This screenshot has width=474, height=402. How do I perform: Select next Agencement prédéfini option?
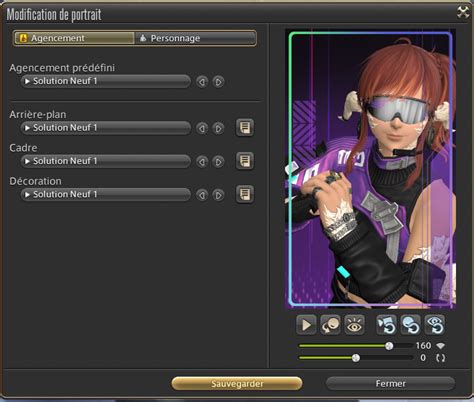point(218,82)
